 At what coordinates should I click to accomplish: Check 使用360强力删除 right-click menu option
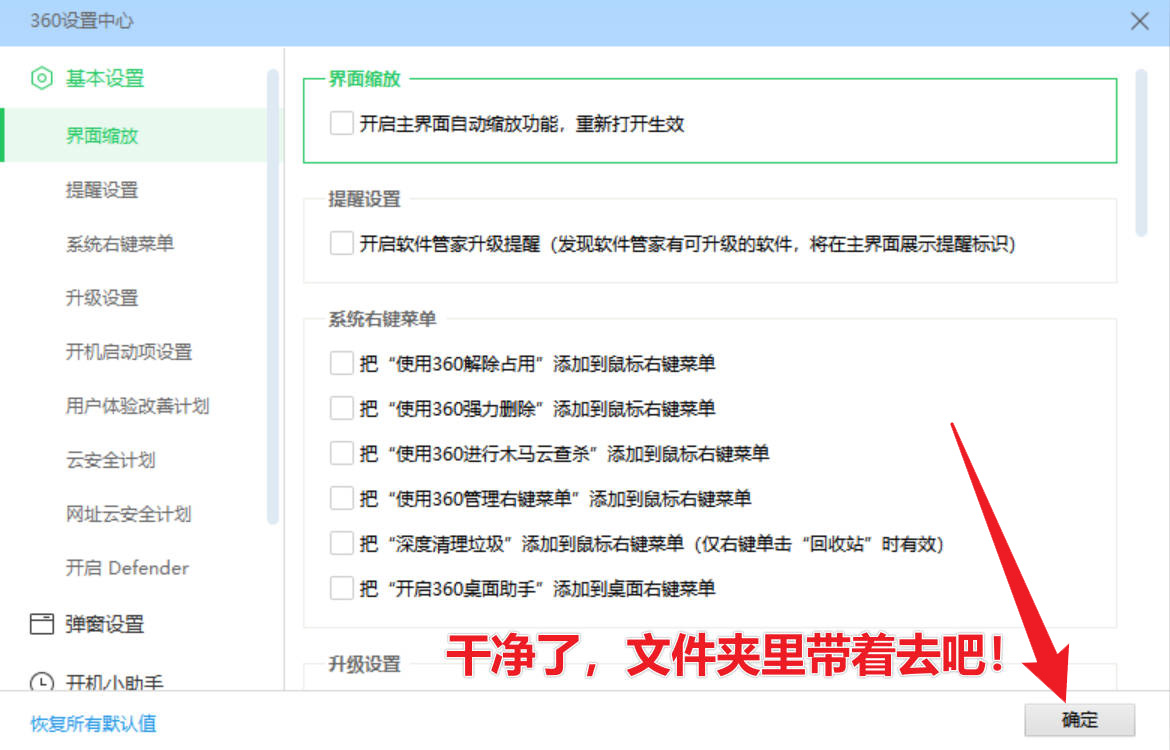[x=342, y=408]
